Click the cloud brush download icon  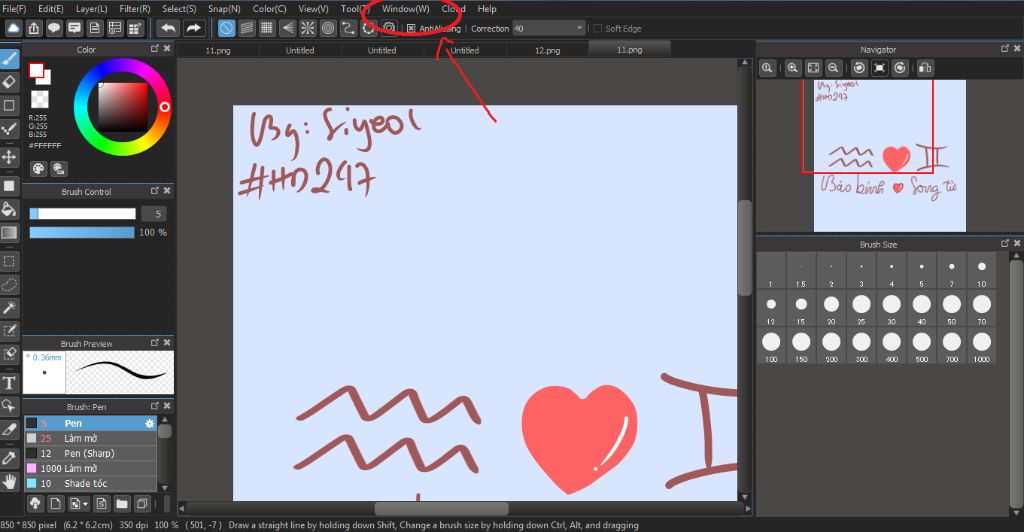pyautogui.click(x=35, y=503)
